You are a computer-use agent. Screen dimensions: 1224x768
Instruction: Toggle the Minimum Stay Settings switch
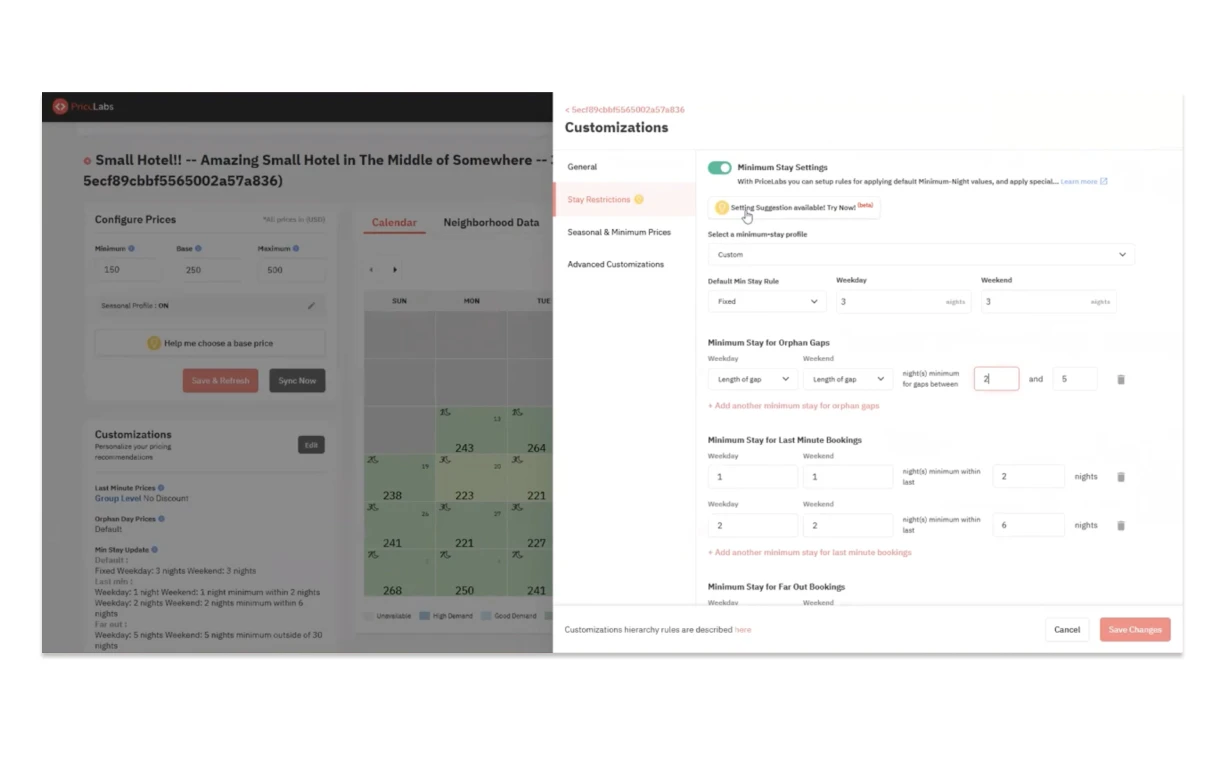click(719, 168)
